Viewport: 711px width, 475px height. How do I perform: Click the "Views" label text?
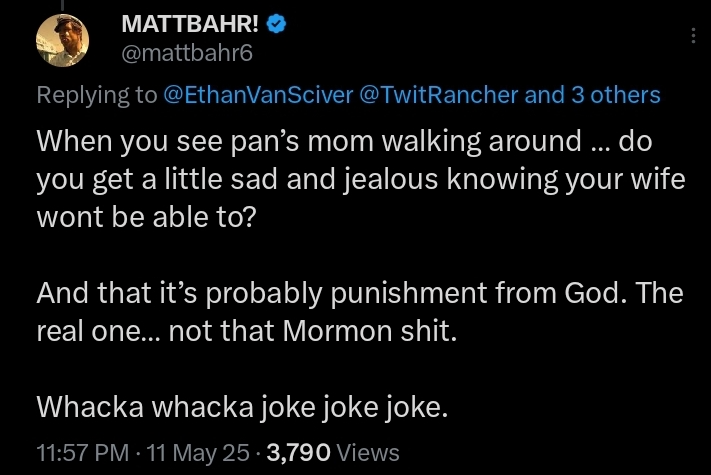pyautogui.click(x=368, y=452)
